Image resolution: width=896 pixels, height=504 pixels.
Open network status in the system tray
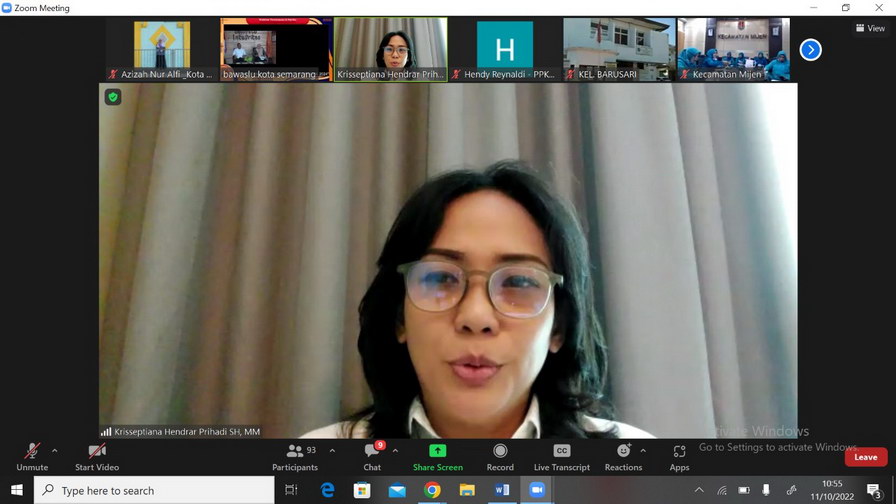[x=722, y=490]
